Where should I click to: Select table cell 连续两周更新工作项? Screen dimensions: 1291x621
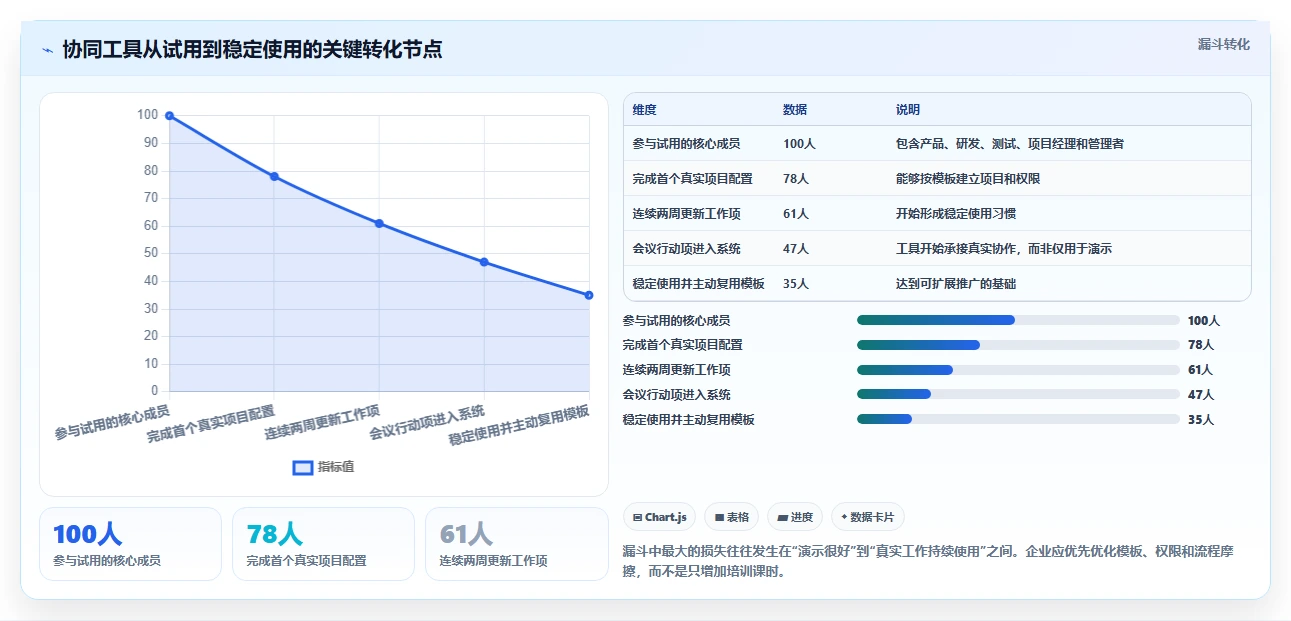686,214
